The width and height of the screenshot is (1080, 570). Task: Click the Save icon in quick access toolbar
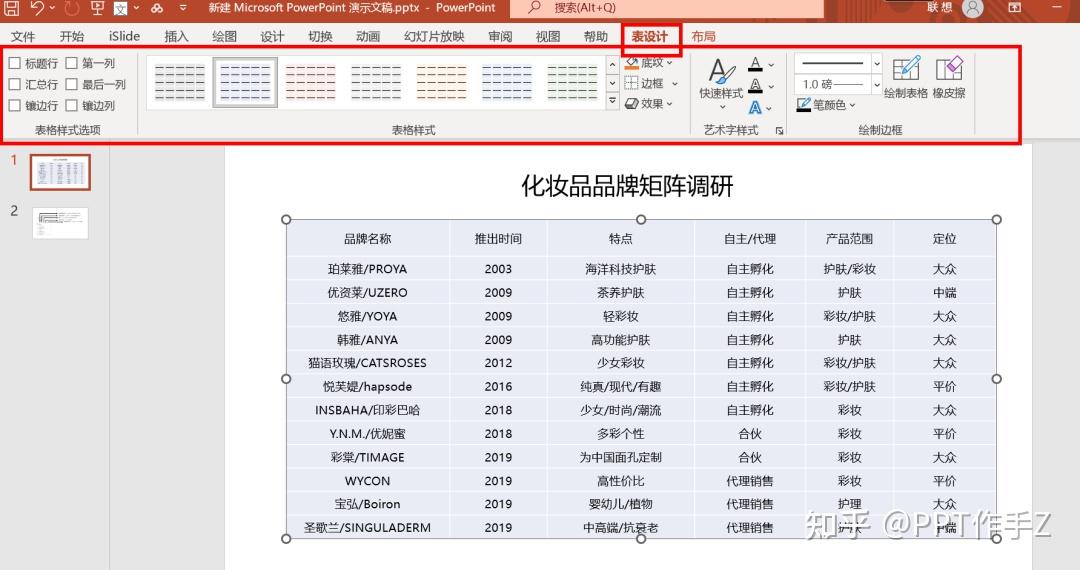[11, 8]
